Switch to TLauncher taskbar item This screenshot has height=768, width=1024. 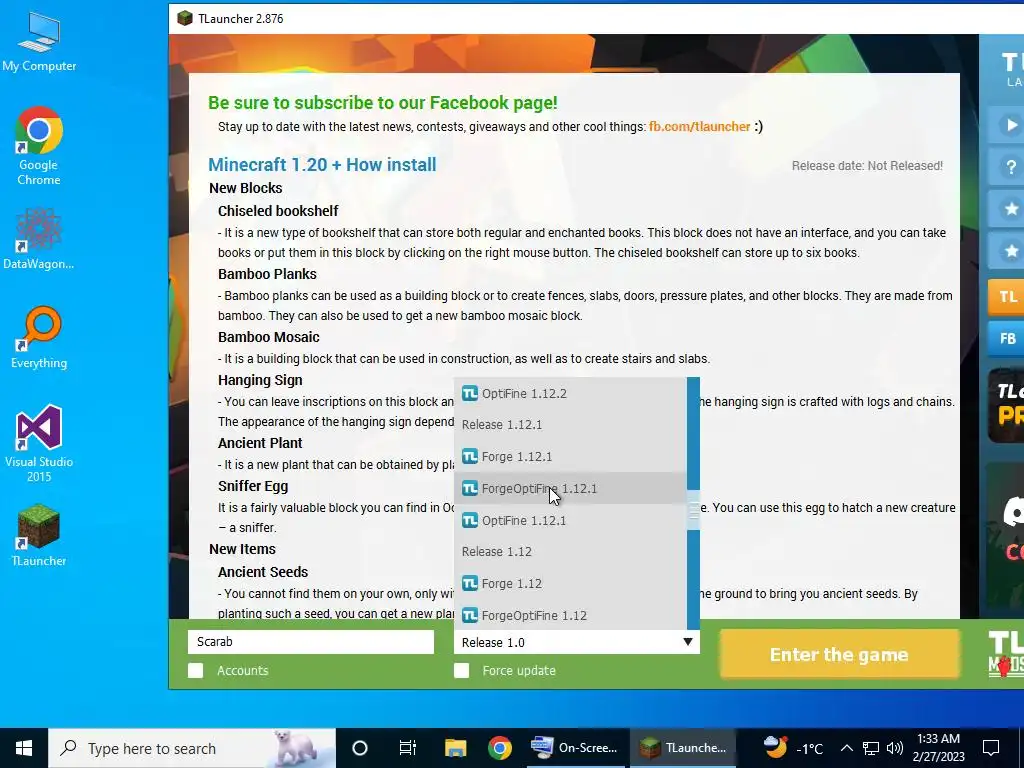click(x=682, y=748)
